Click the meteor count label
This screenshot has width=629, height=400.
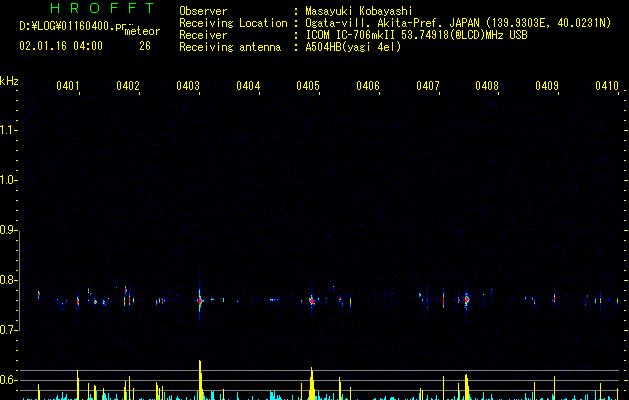[142, 31]
